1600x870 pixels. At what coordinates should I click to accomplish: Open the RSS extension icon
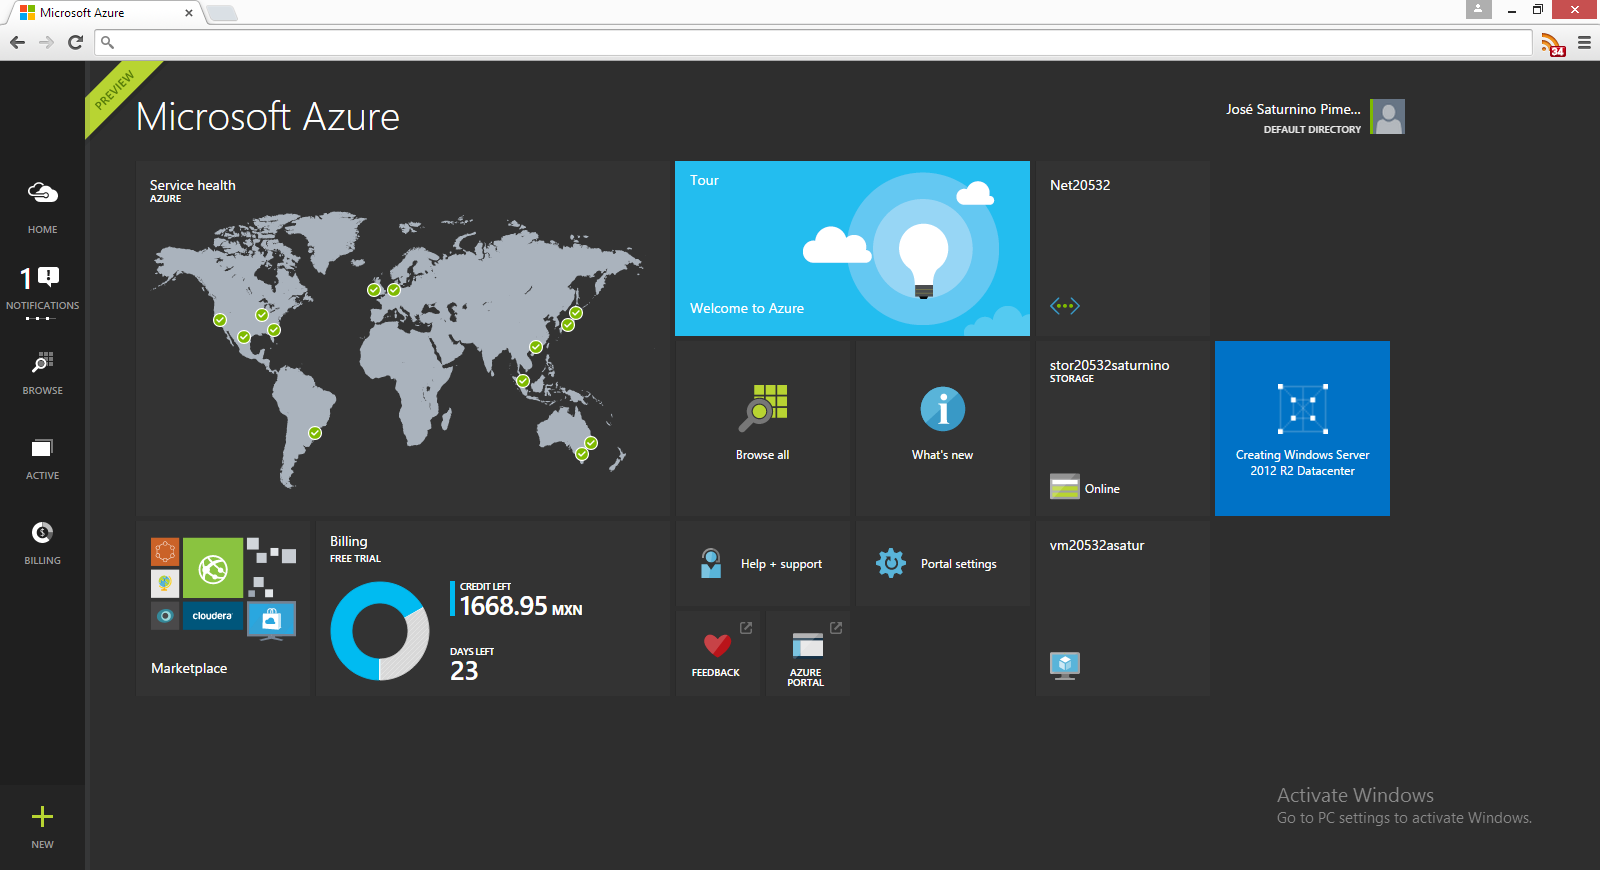(1552, 43)
